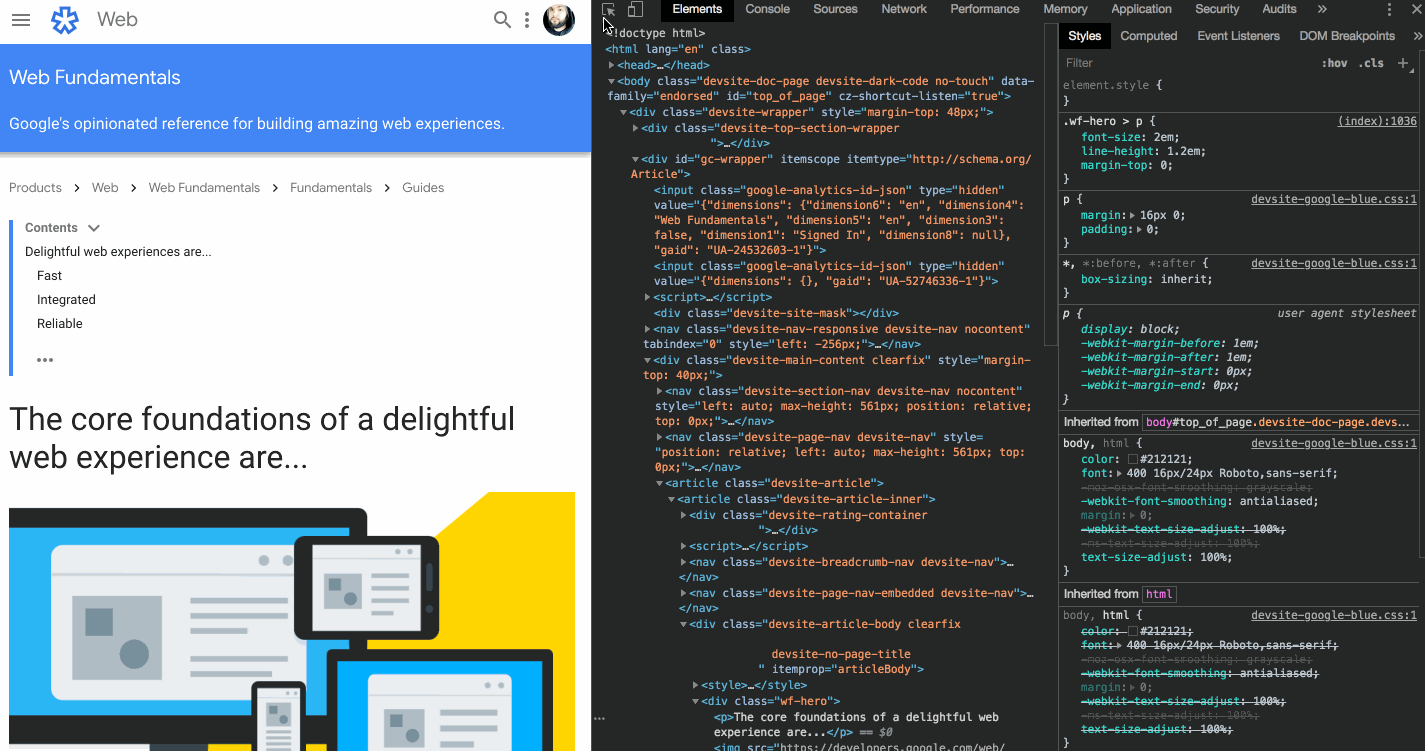This screenshot has width=1425, height=751.
Task: Open the Audits panel
Action: [x=1279, y=9]
